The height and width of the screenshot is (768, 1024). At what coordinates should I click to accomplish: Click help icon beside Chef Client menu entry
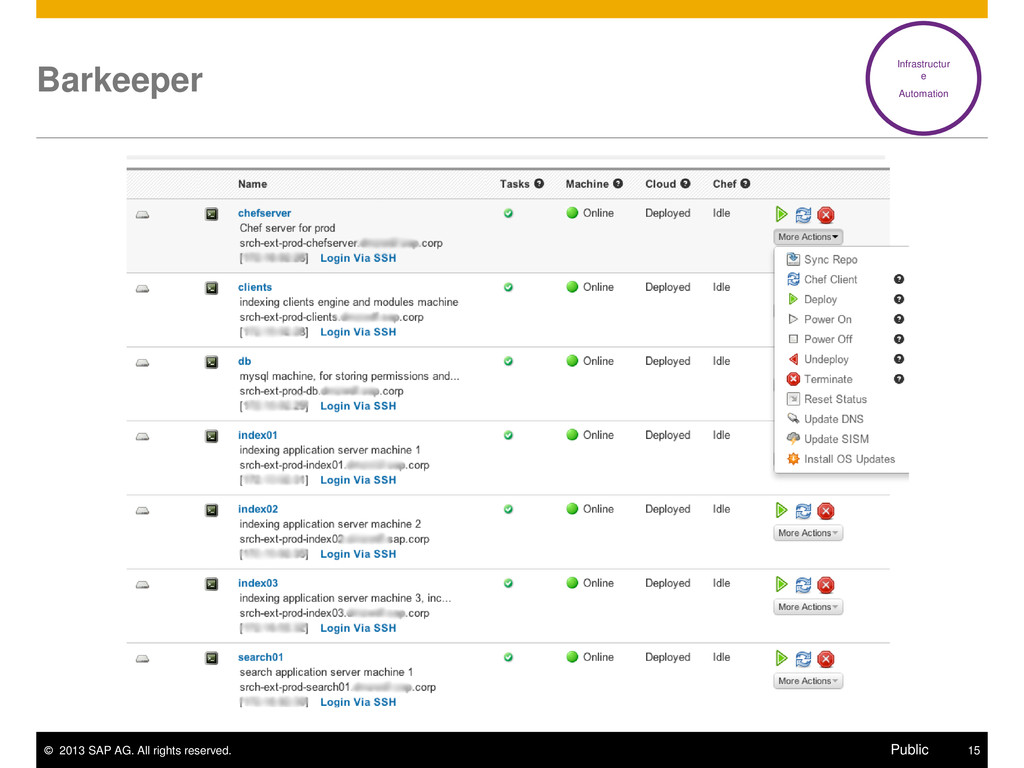(x=899, y=279)
